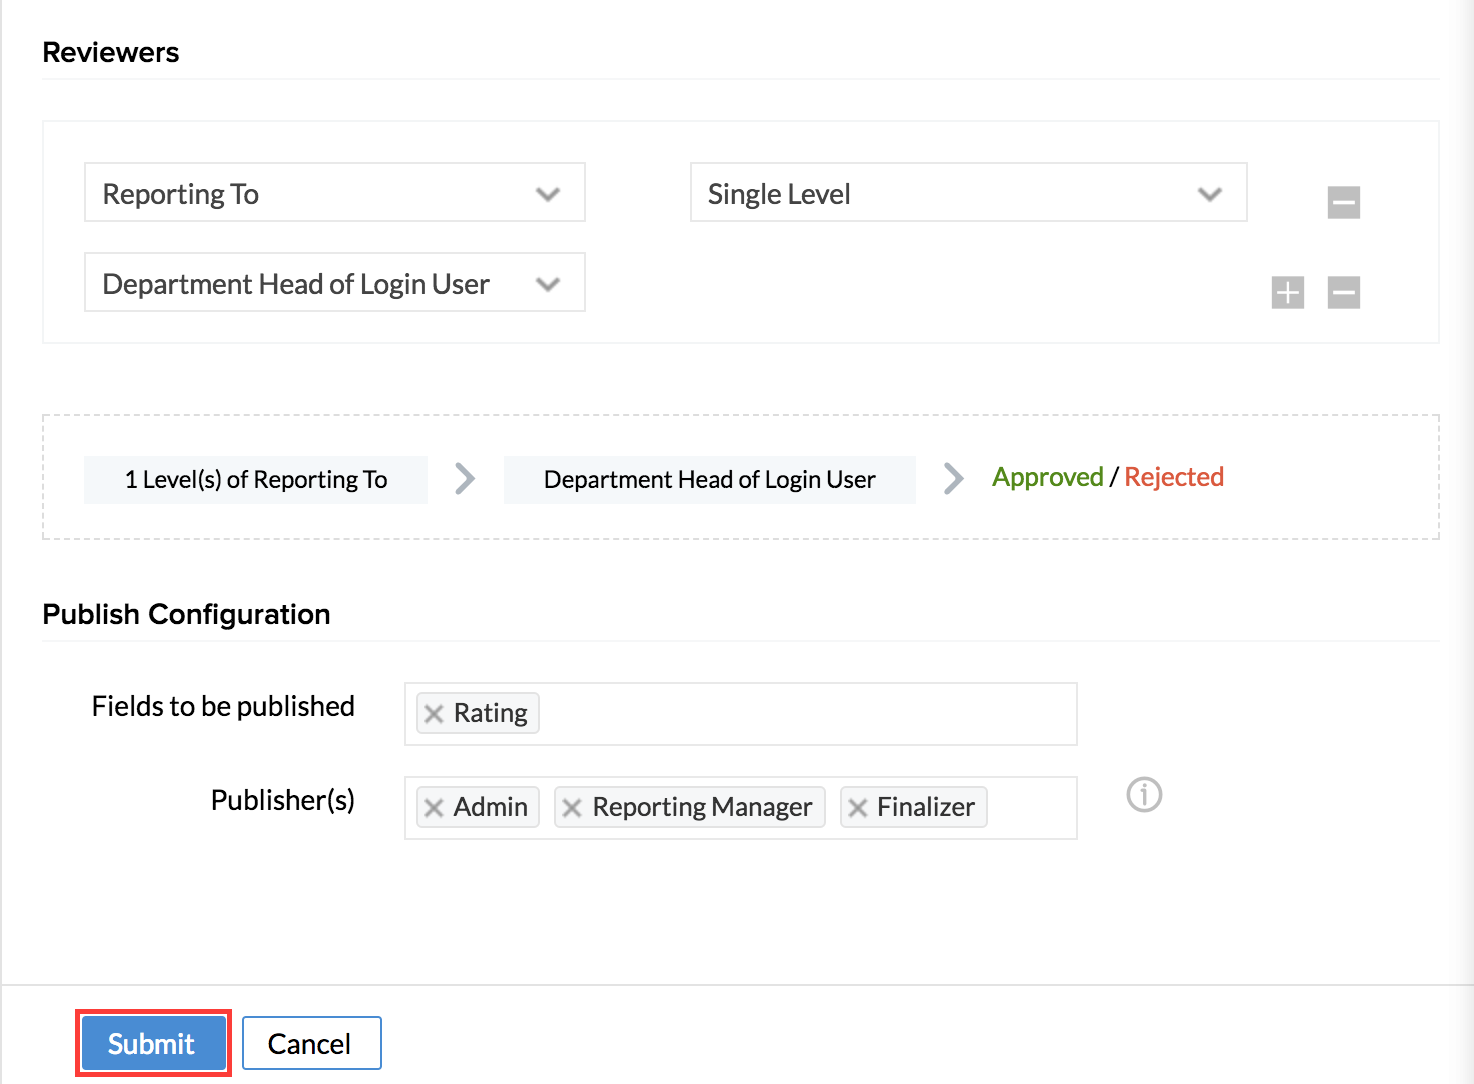Viewport: 1474px width, 1084px height.
Task: Remove Reporting Manager from publishers
Action: (x=572, y=808)
